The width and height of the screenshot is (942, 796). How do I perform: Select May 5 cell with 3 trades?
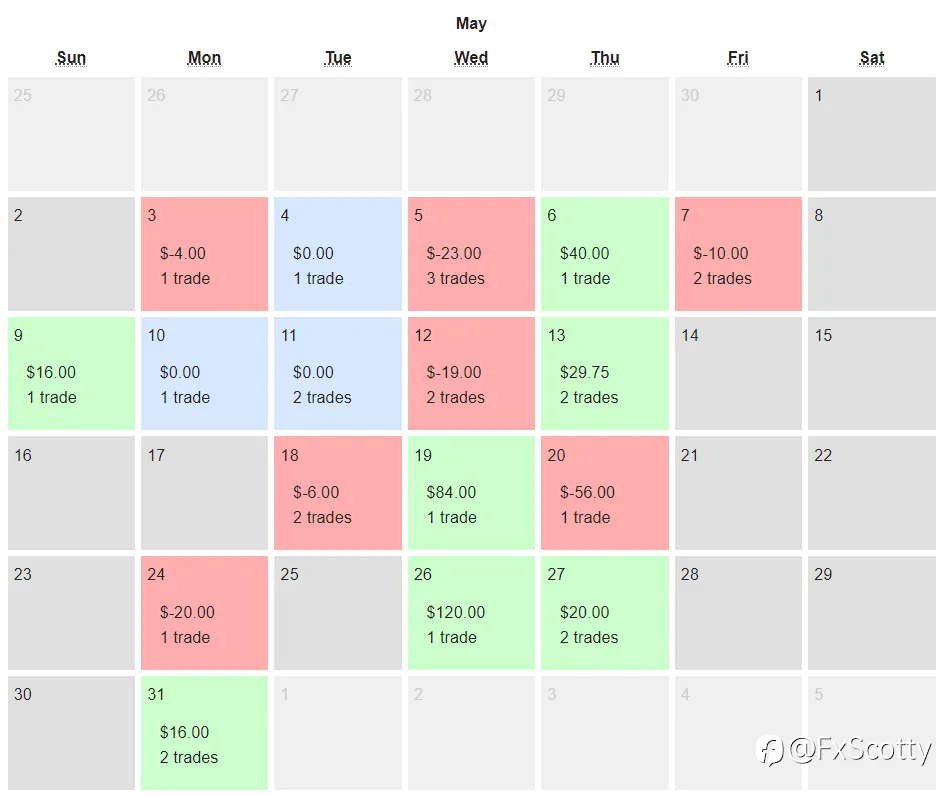(471, 254)
